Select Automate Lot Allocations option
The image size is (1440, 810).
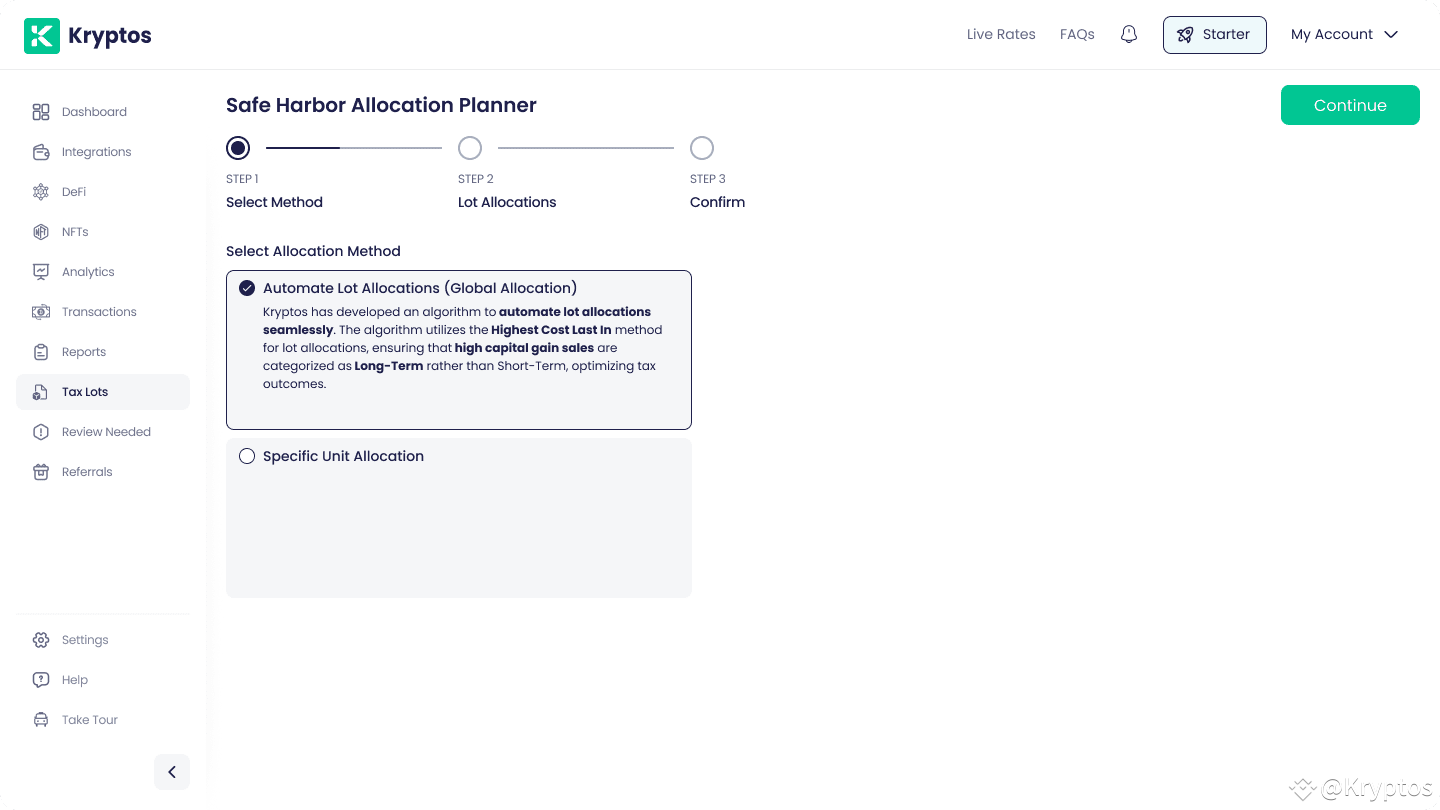pyautogui.click(x=247, y=288)
